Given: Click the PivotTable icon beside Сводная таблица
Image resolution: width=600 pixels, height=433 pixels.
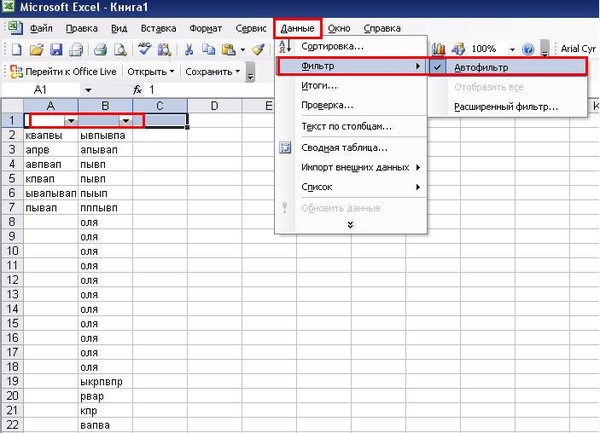Looking at the screenshot, I should pyautogui.click(x=285, y=148).
